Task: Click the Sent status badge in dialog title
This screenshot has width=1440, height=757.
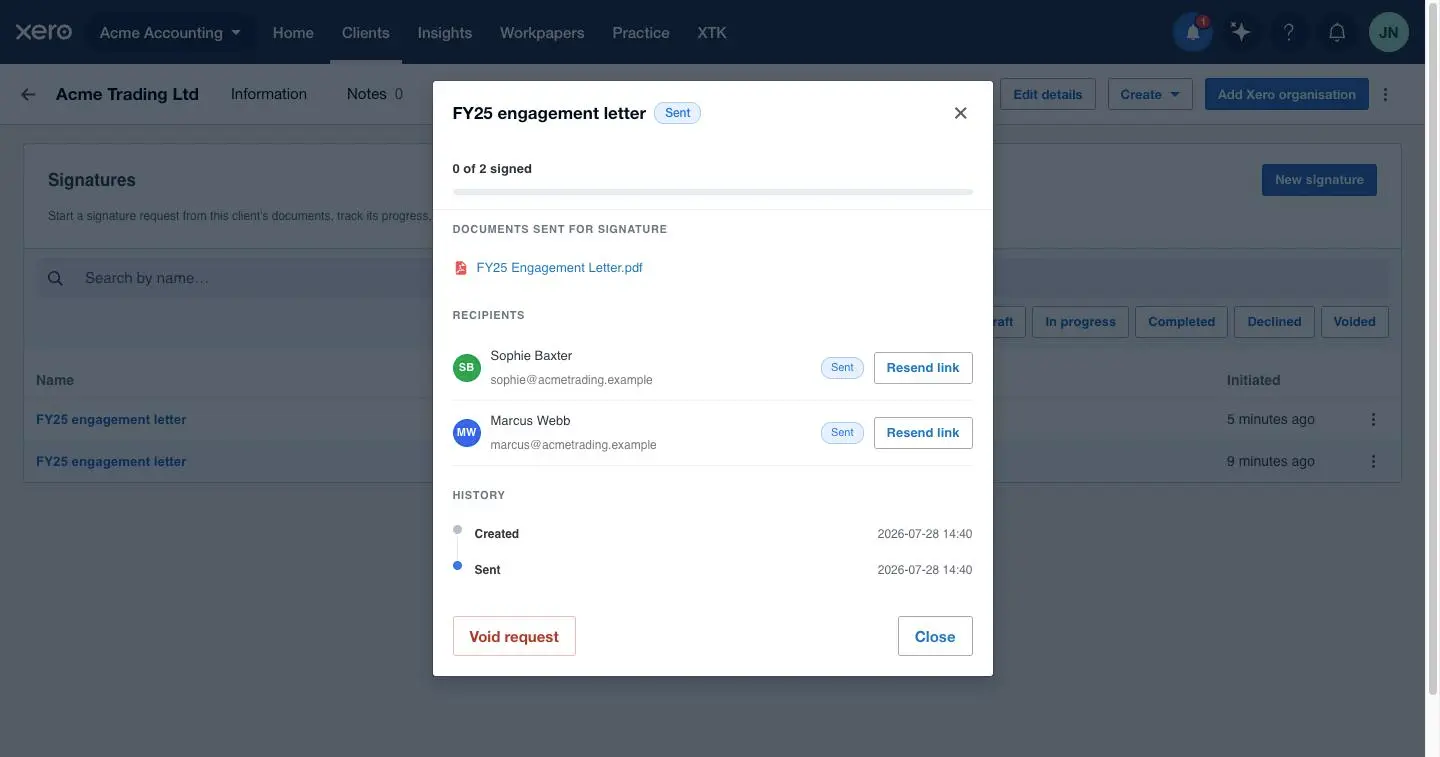Action: [x=677, y=113]
